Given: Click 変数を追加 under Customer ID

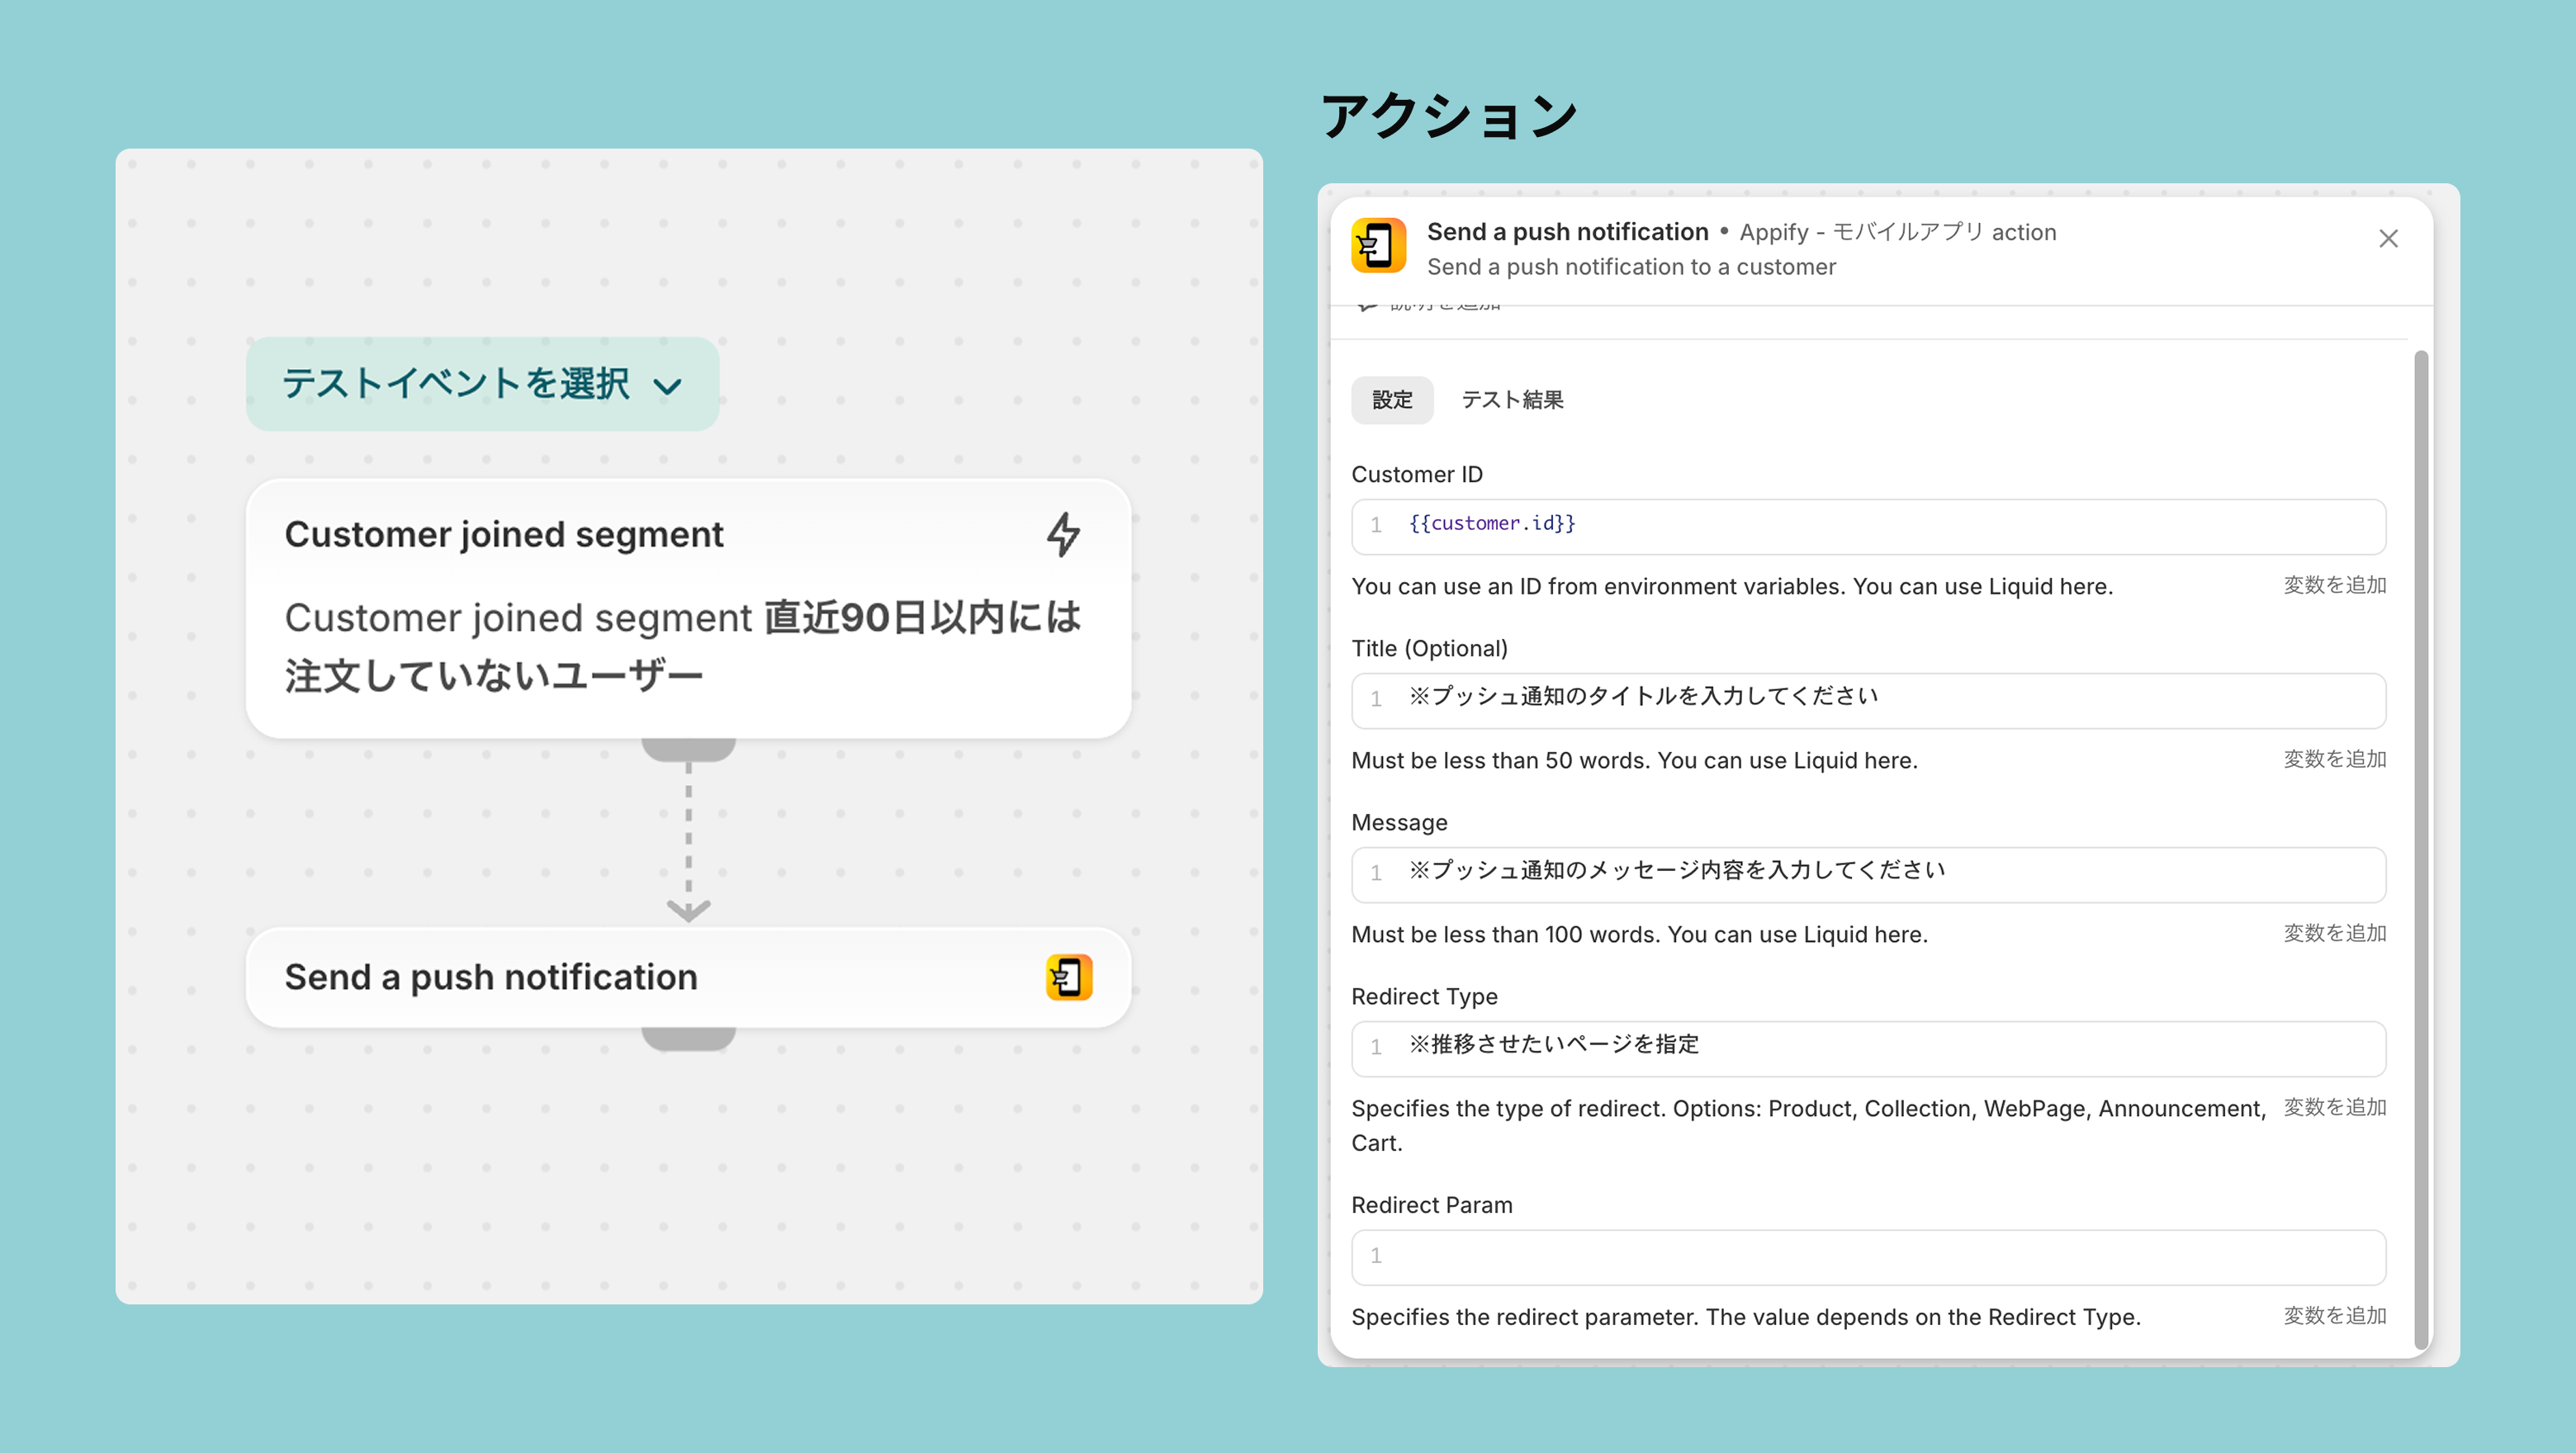Looking at the screenshot, I should point(2333,585).
